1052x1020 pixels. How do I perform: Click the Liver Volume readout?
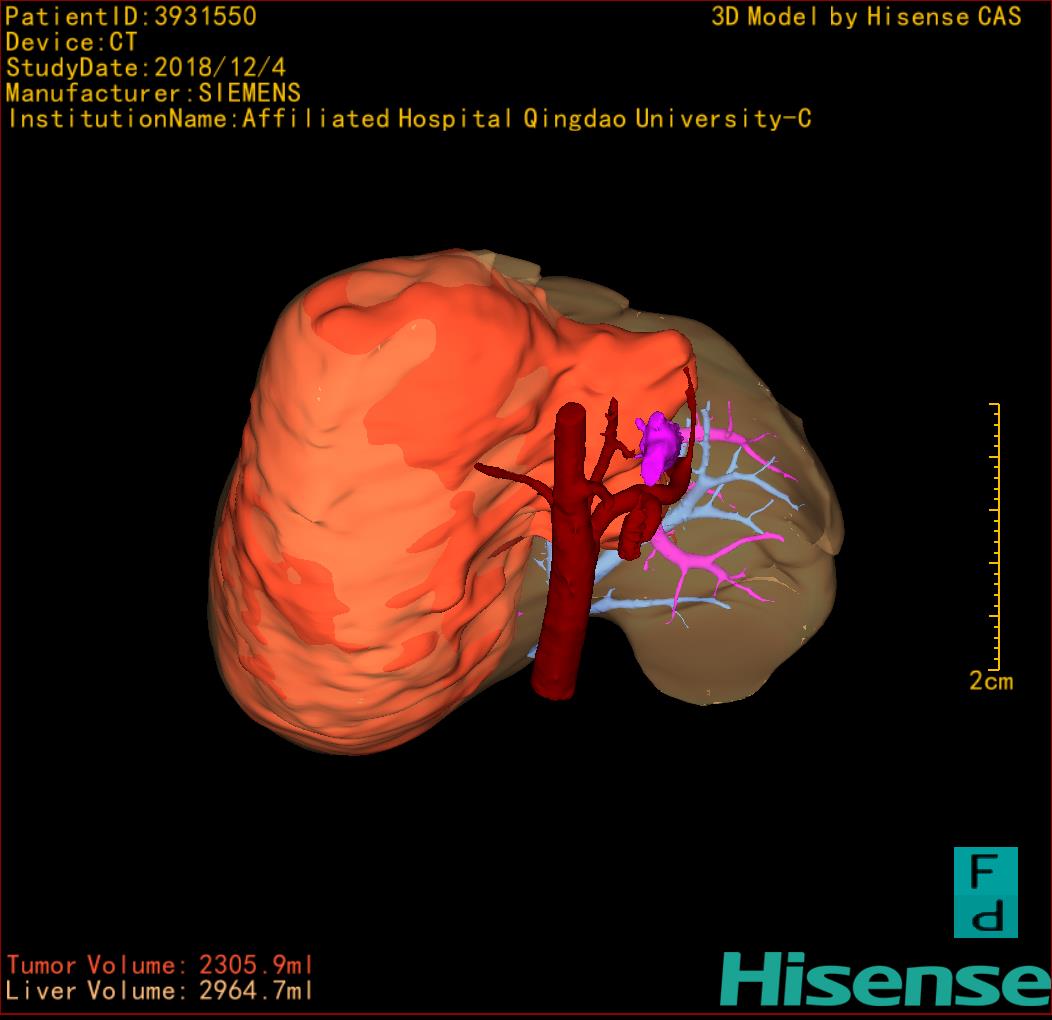[x=160, y=991]
